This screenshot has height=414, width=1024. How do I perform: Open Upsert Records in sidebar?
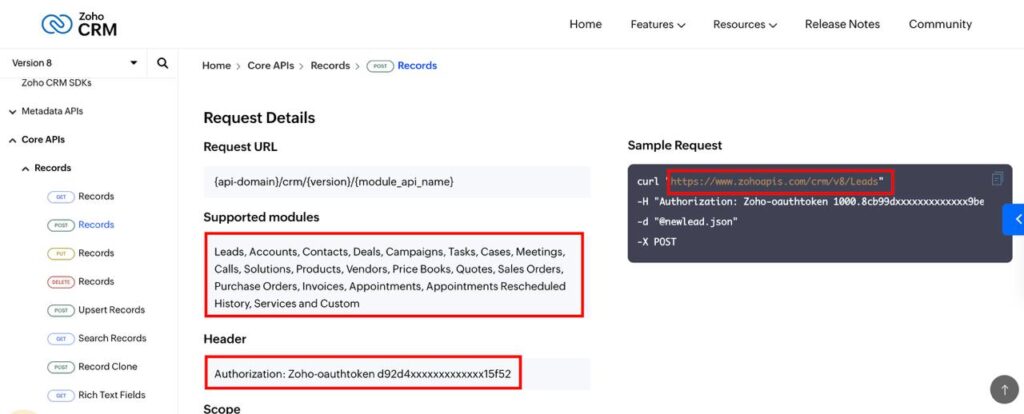[96, 310]
